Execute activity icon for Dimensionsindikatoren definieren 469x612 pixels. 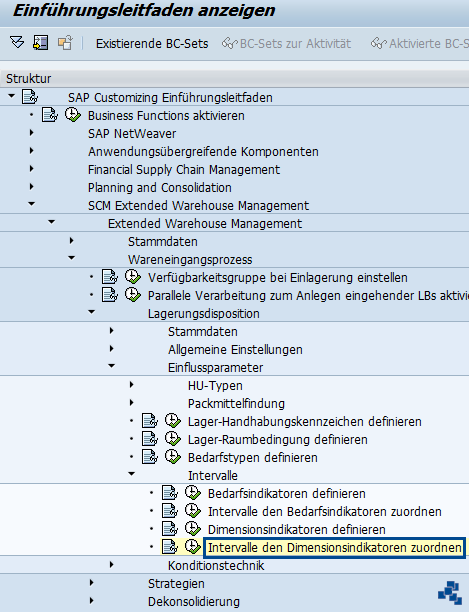[x=193, y=528]
